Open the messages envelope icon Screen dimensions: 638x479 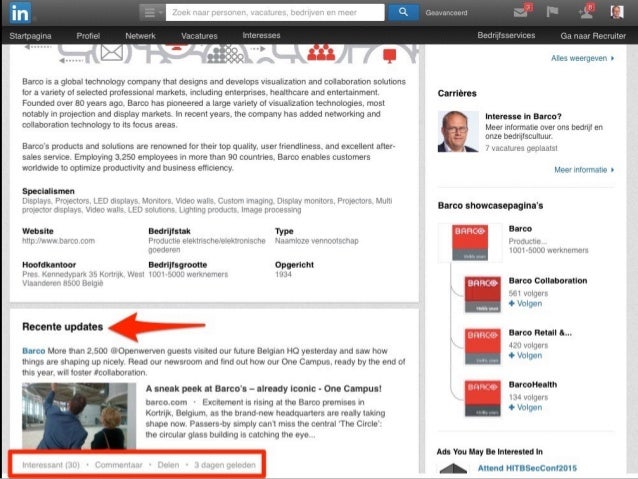click(522, 11)
